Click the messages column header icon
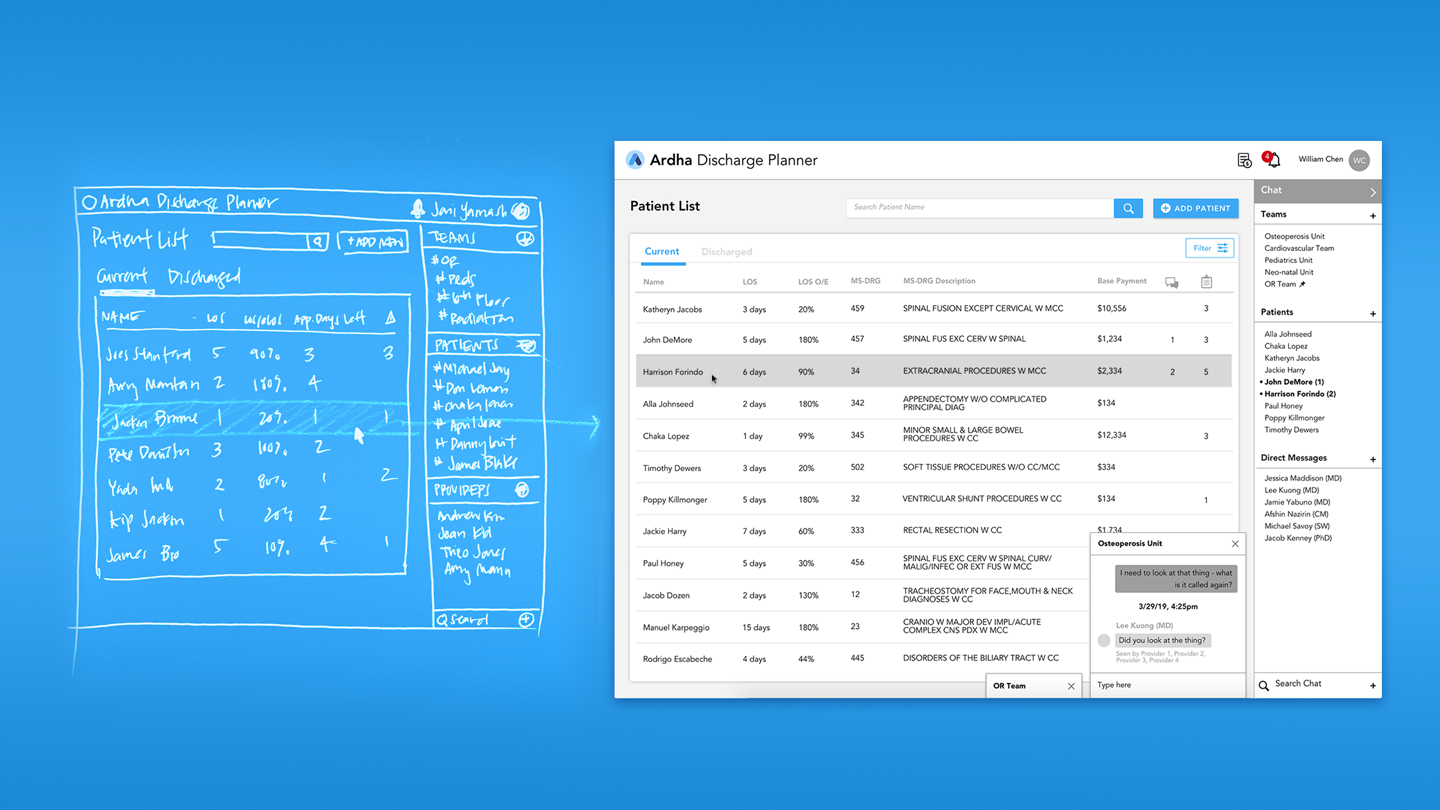The height and width of the screenshot is (810, 1440). [1172, 283]
